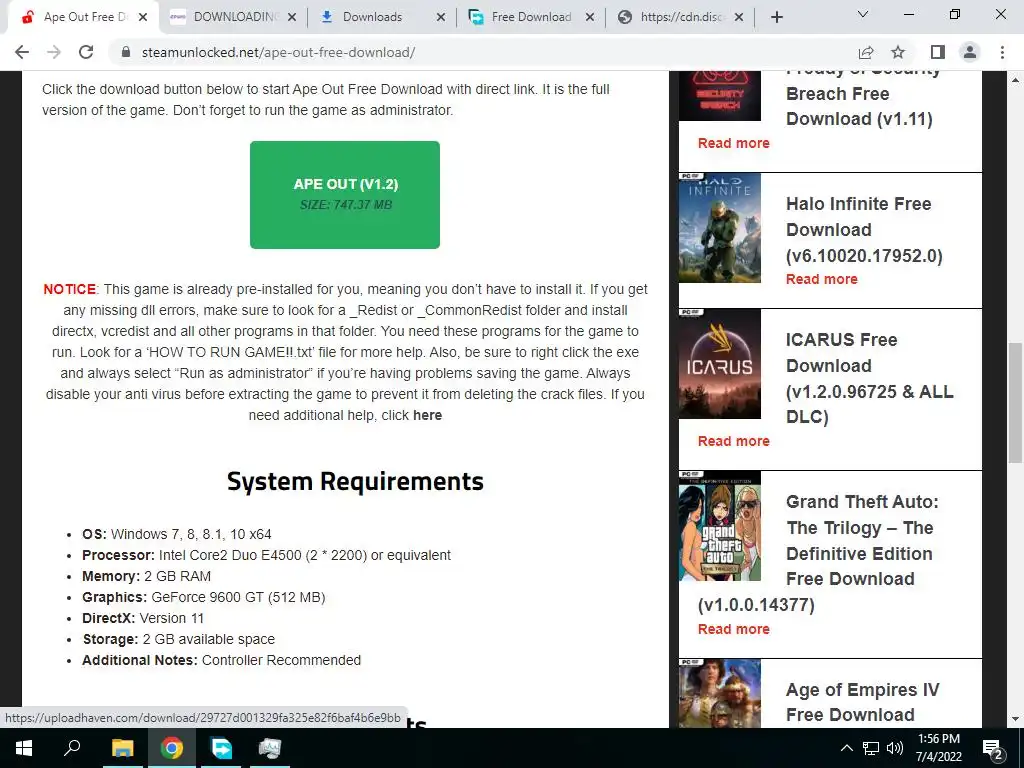
Task: Bookmark this page with the star
Action: point(898,52)
